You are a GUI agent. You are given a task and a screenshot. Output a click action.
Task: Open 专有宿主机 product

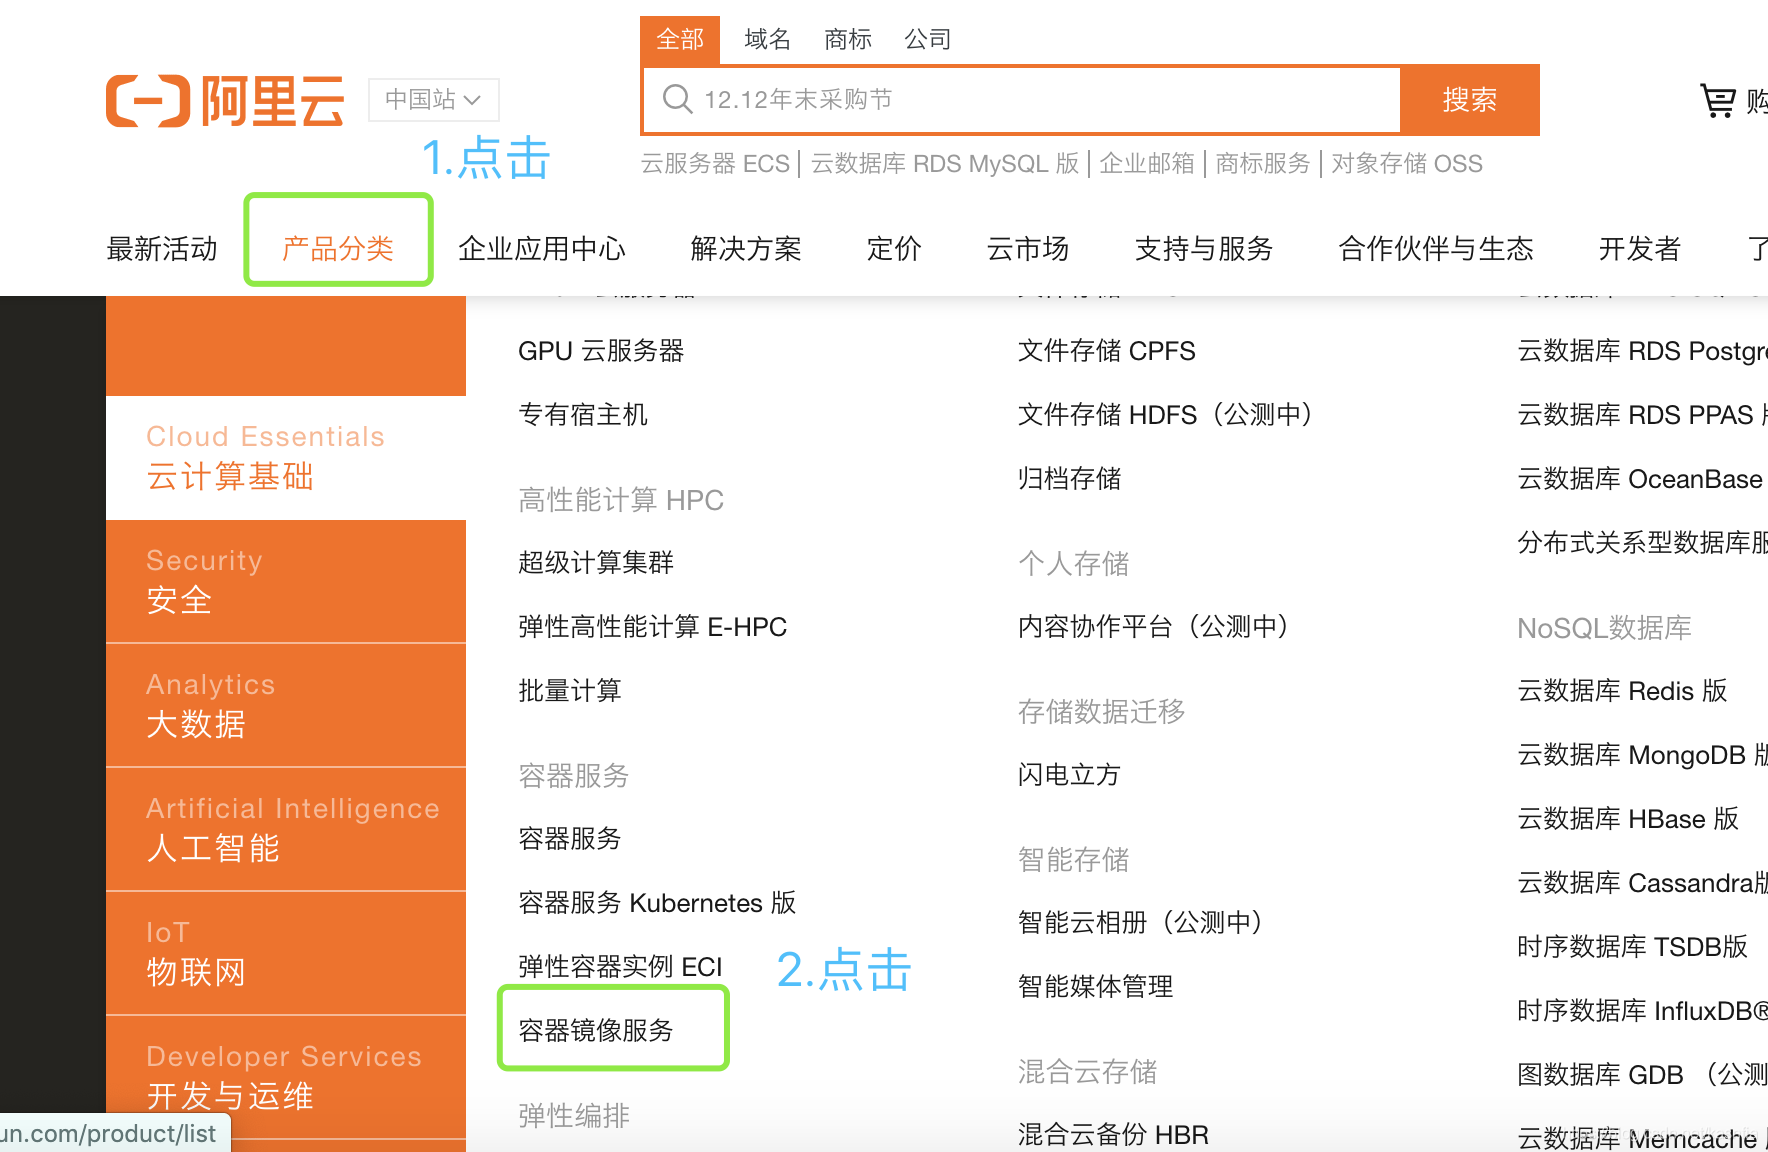tap(583, 415)
